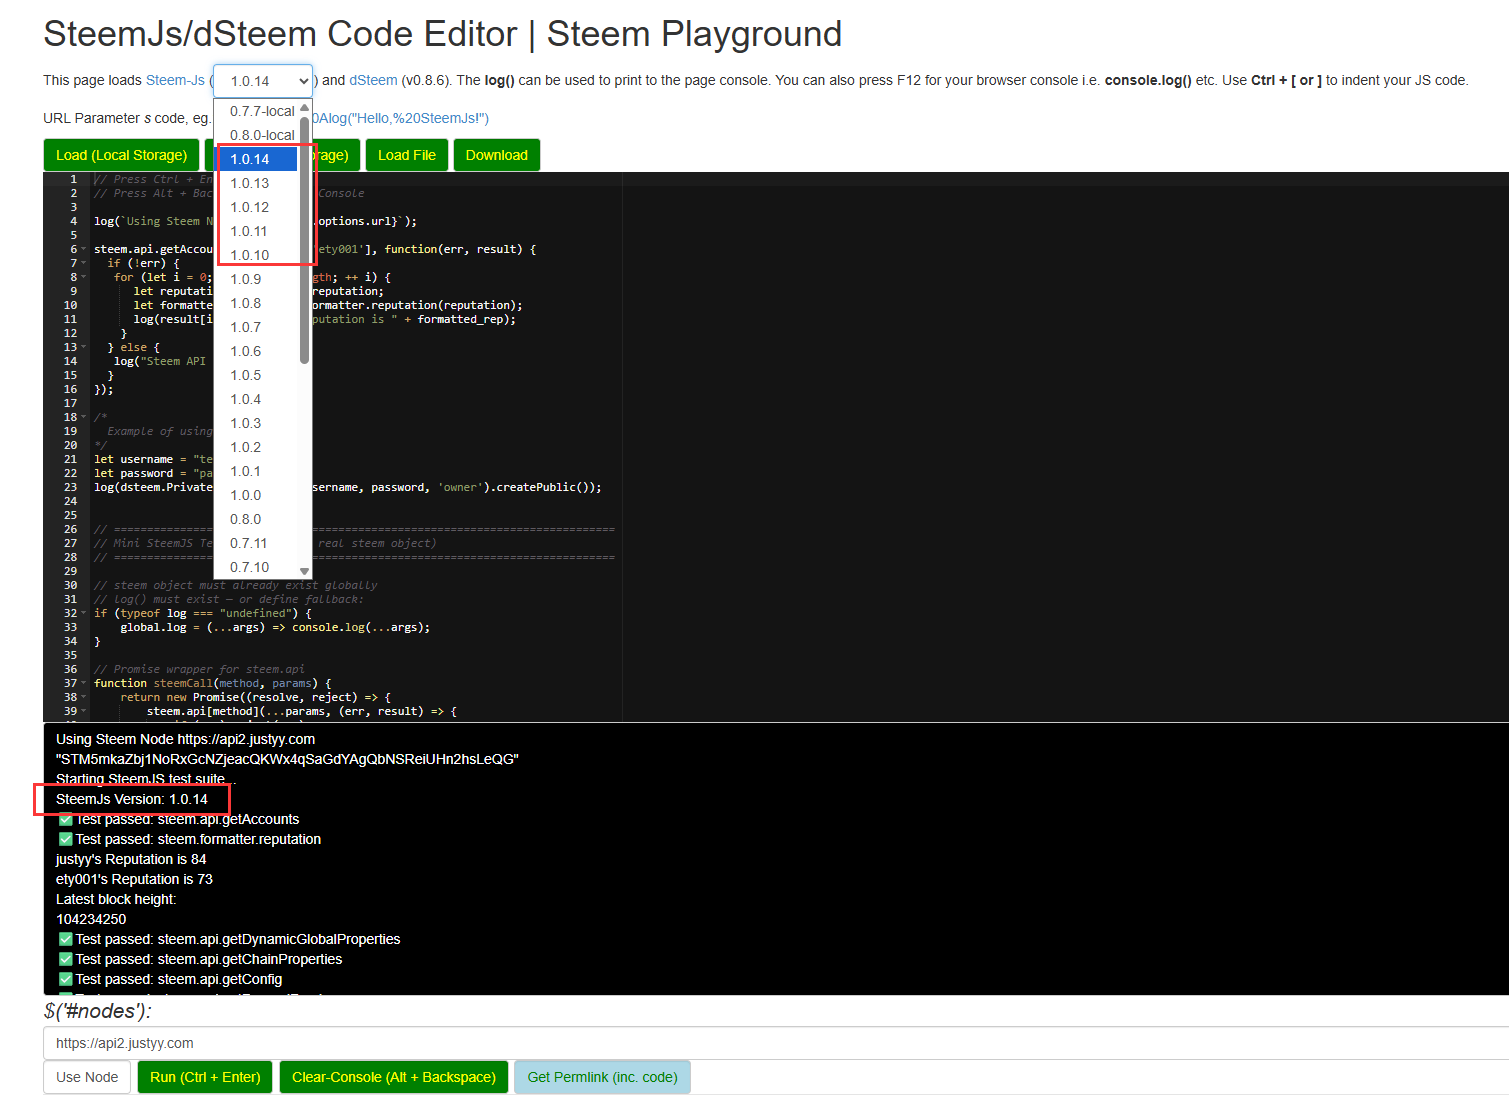Select the 1.0.2 version option

pyautogui.click(x=257, y=447)
